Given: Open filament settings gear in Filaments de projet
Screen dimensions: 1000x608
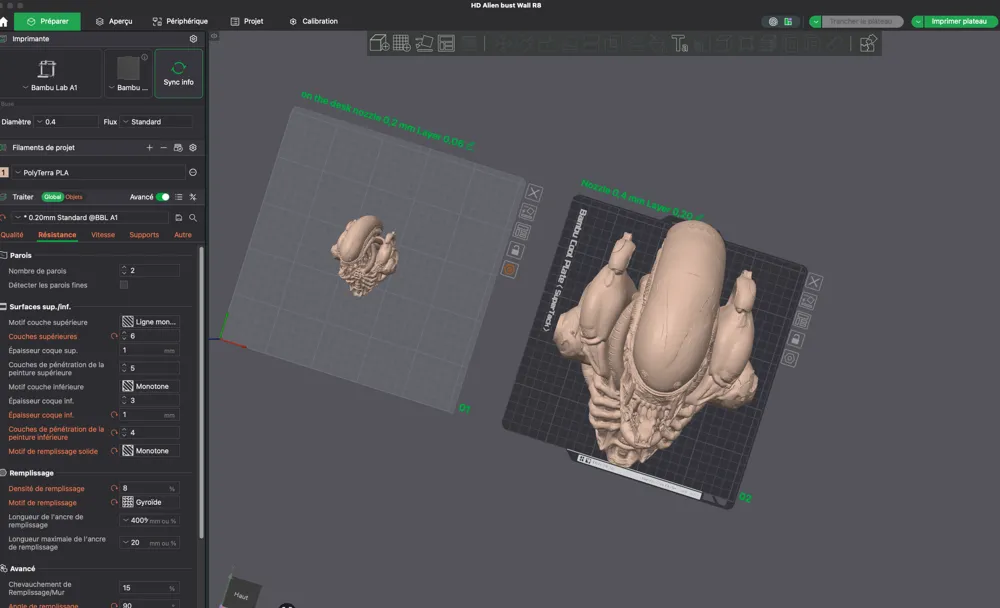Looking at the screenshot, I should click(x=193, y=147).
